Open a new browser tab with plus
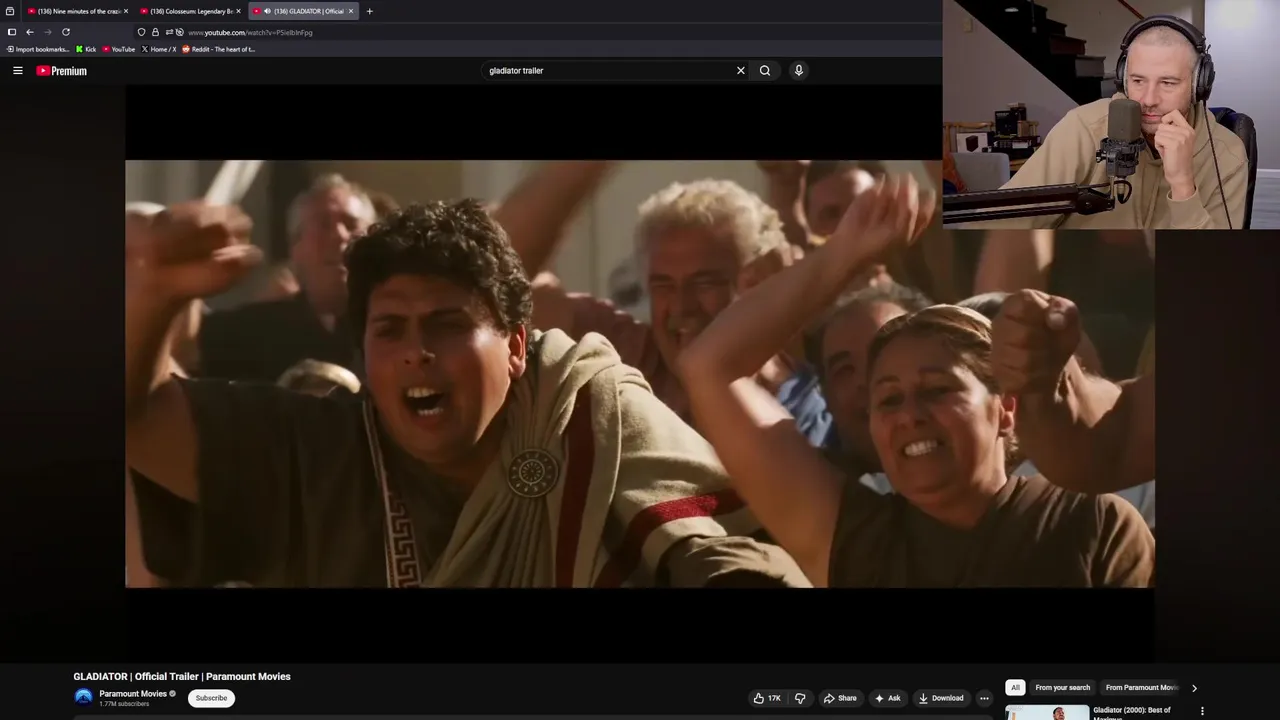 click(369, 11)
